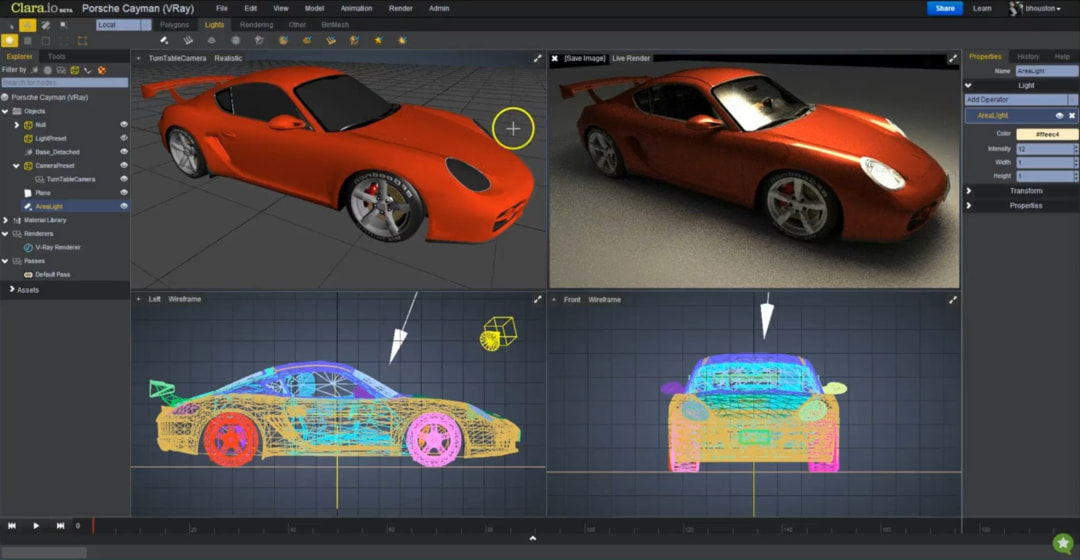This screenshot has width=1080, height=560.
Task: Click the light Color swatch #ffeec4
Action: 1047,134
